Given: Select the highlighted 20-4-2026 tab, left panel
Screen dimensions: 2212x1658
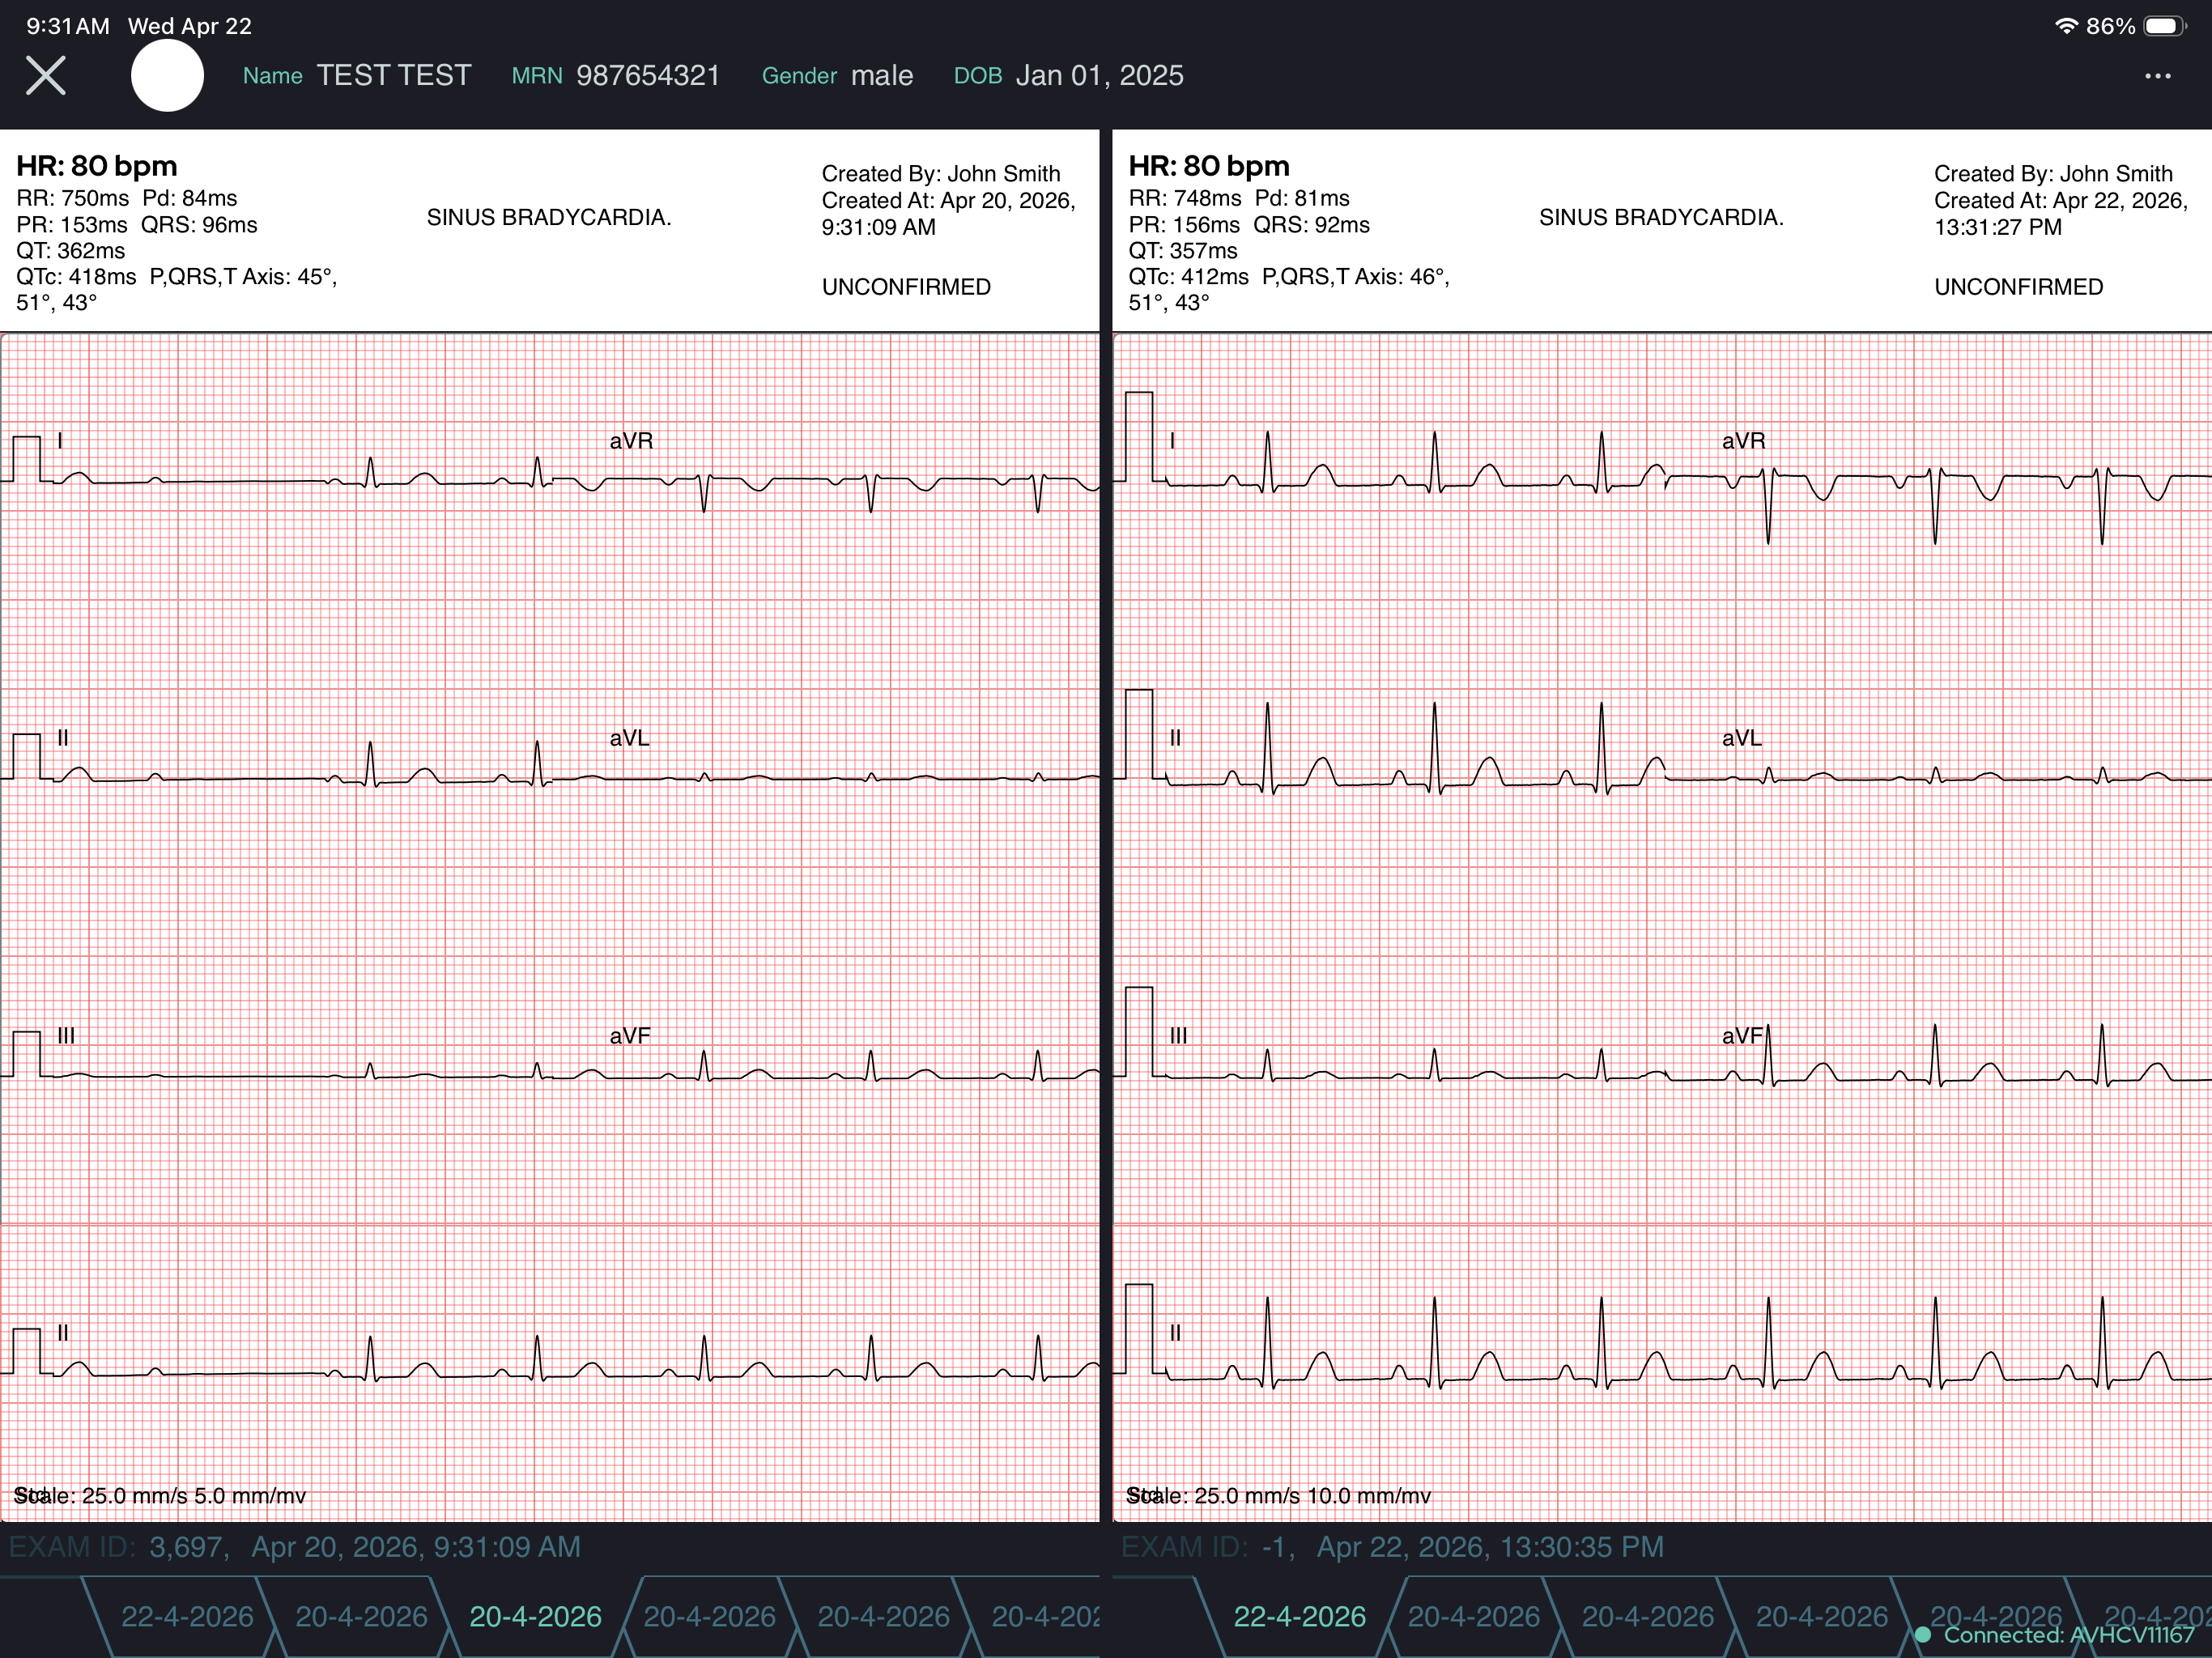Looking at the screenshot, I should pyautogui.click(x=535, y=1617).
